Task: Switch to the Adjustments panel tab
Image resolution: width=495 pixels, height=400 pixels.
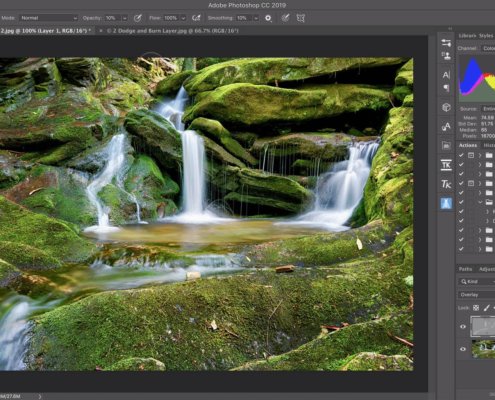Action: click(487, 269)
